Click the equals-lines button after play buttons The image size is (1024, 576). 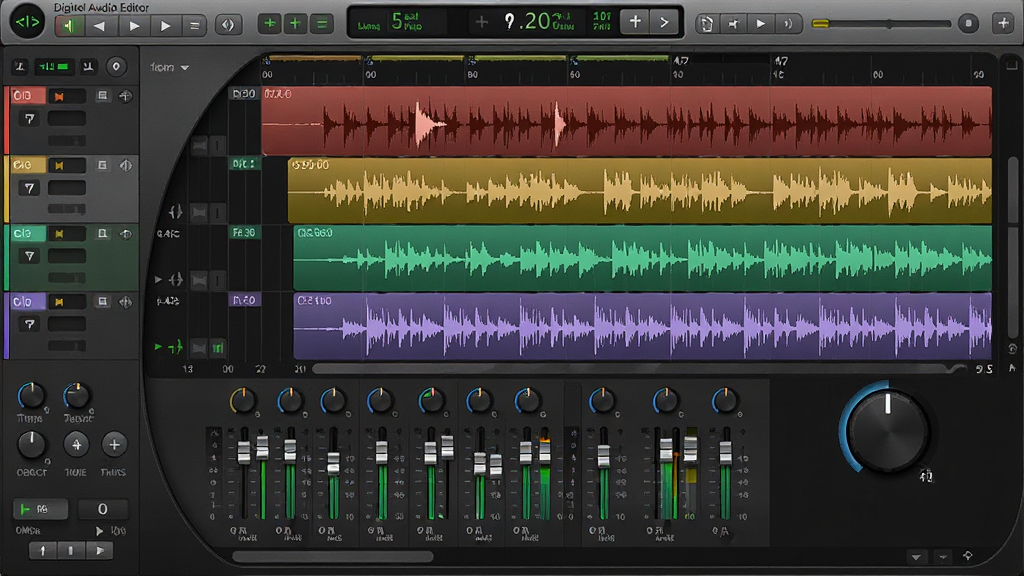point(194,25)
